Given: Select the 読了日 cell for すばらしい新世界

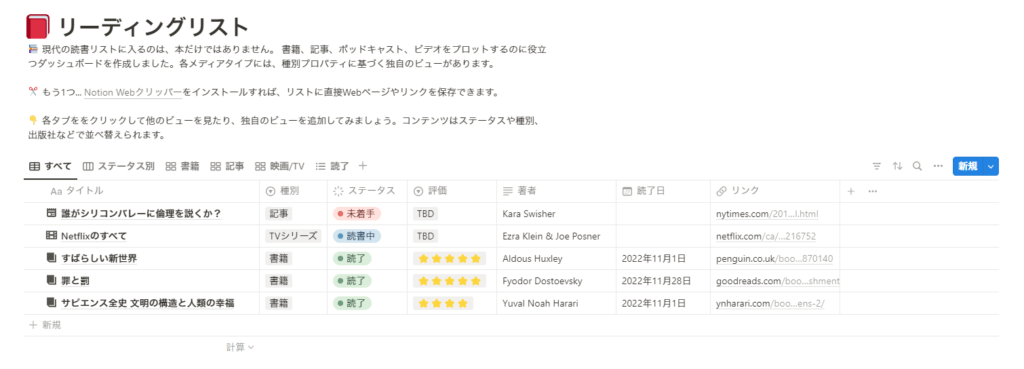Looking at the screenshot, I should [x=664, y=259].
